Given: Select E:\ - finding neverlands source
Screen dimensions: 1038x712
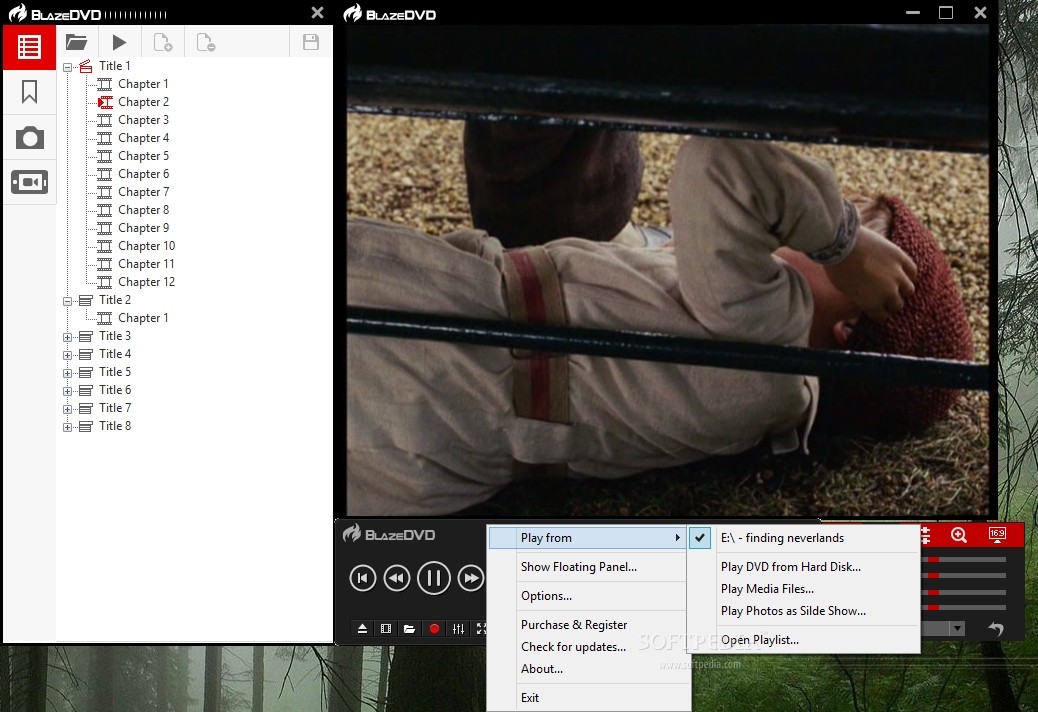Looking at the screenshot, I should click(803, 538).
